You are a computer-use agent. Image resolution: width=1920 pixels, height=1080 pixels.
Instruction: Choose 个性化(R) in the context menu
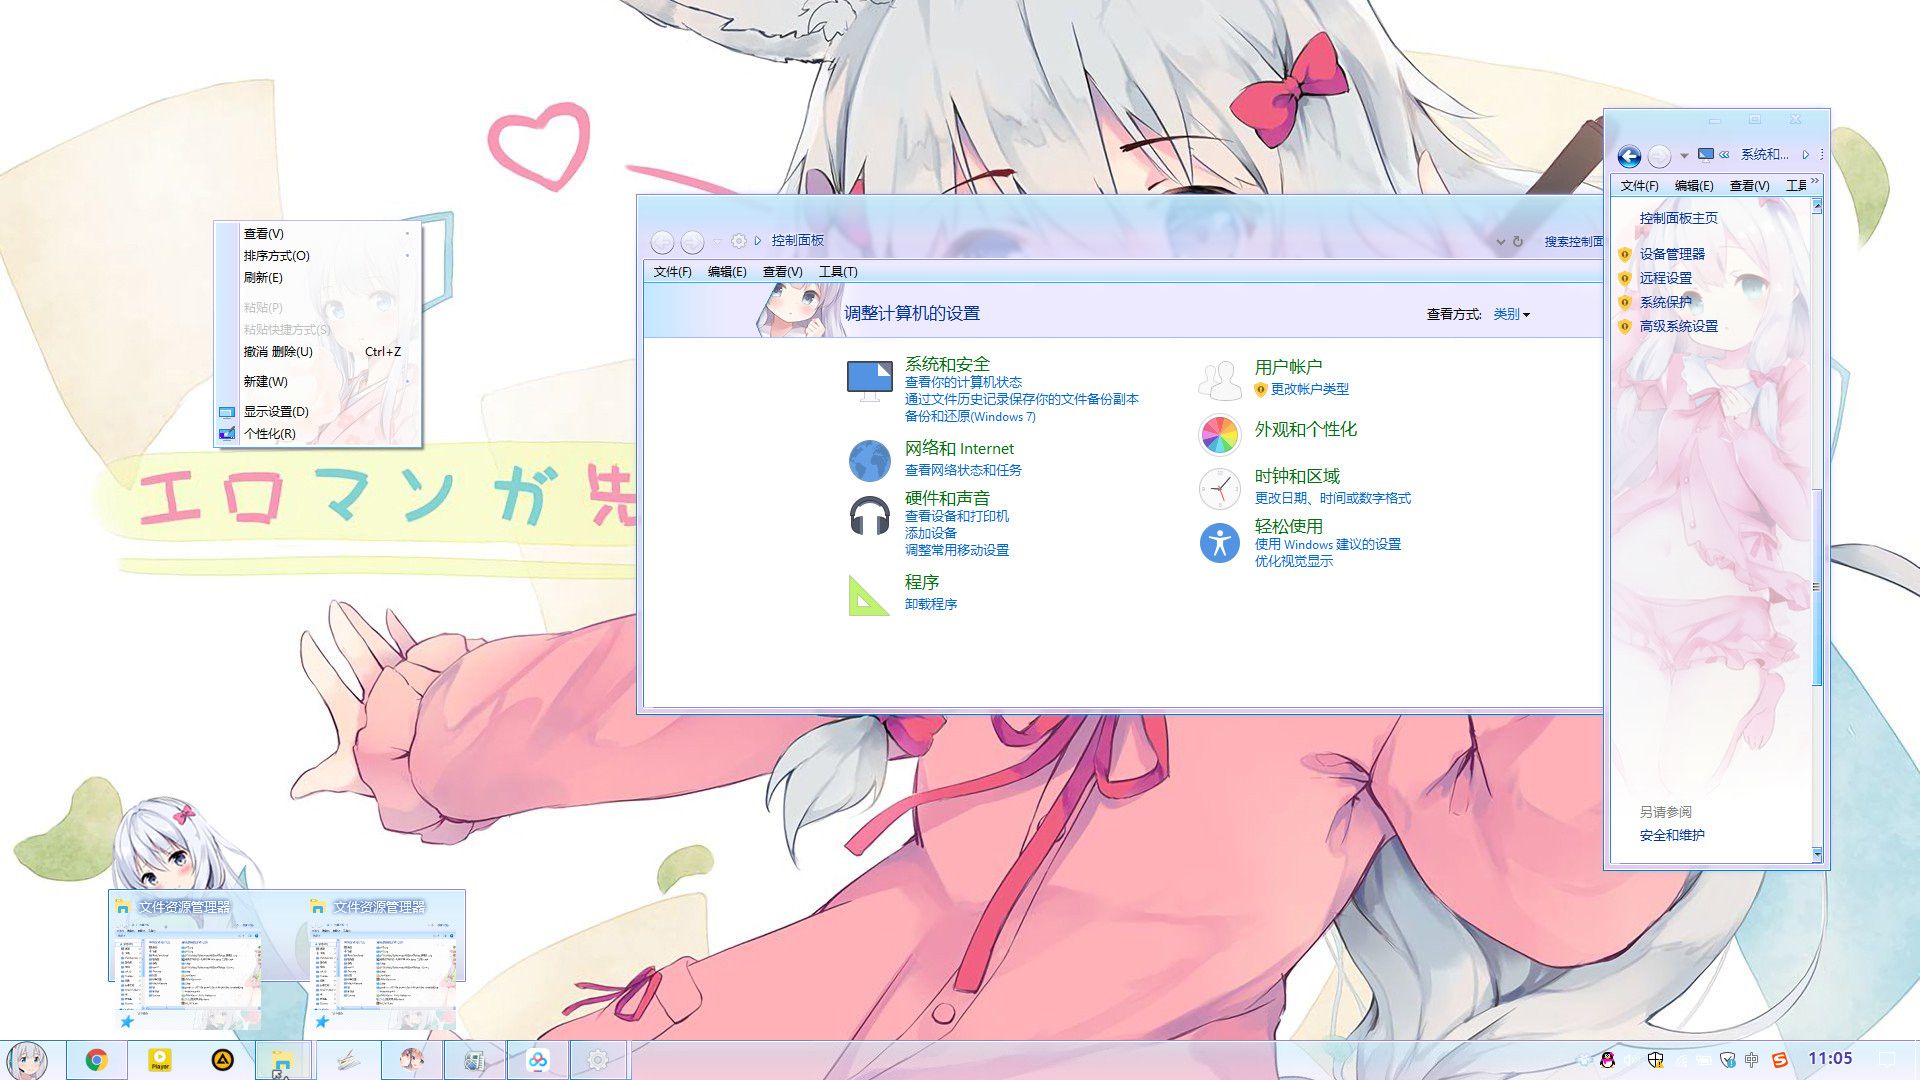tap(270, 434)
